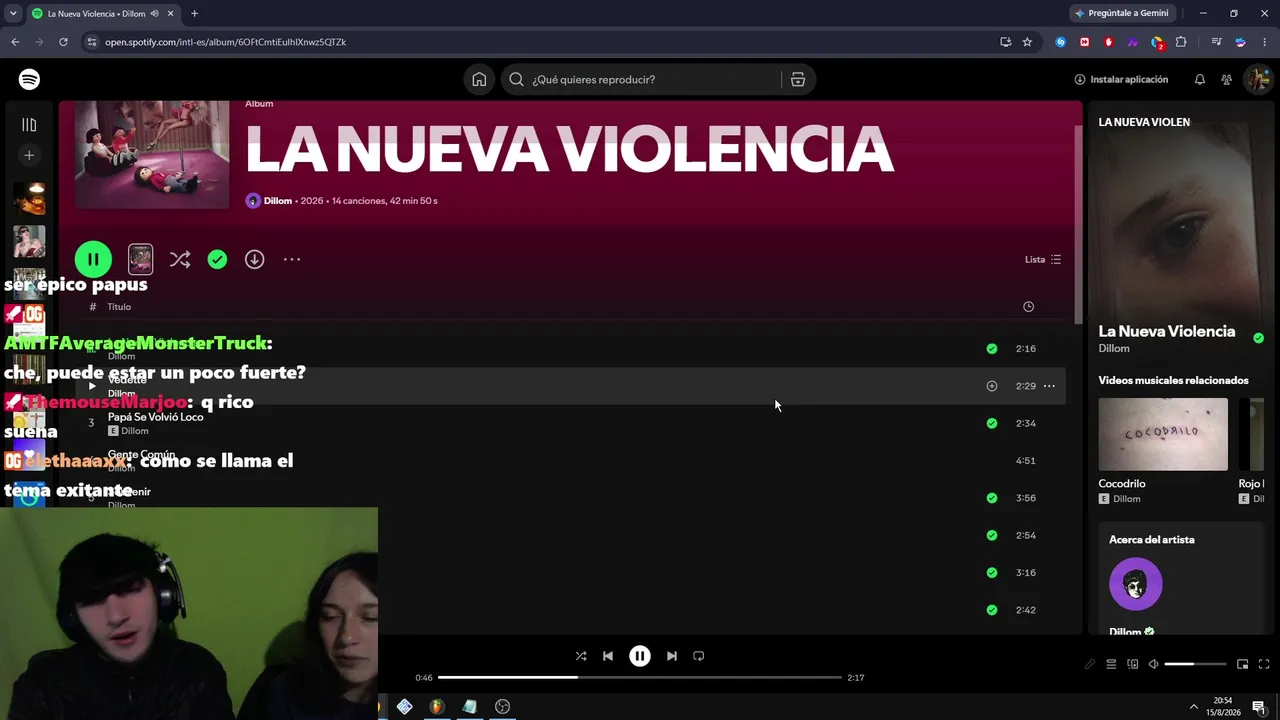Open the Explorar browse icon in search bar
This screenshot has height=720, width=1280.
click(x=798, y=79)
